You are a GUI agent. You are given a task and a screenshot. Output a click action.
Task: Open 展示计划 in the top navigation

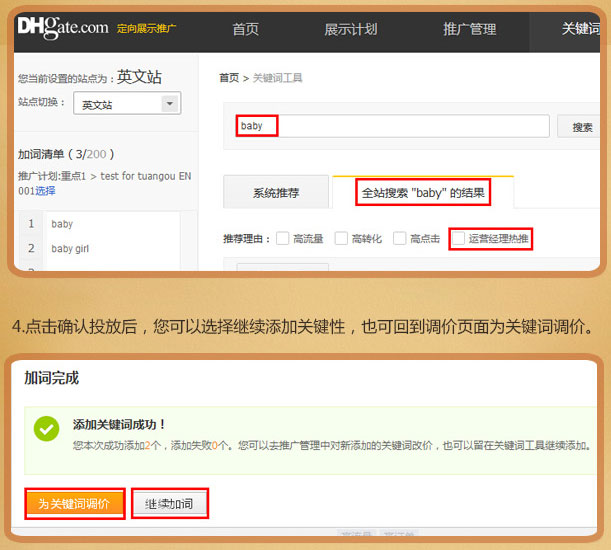coord(350,29)
